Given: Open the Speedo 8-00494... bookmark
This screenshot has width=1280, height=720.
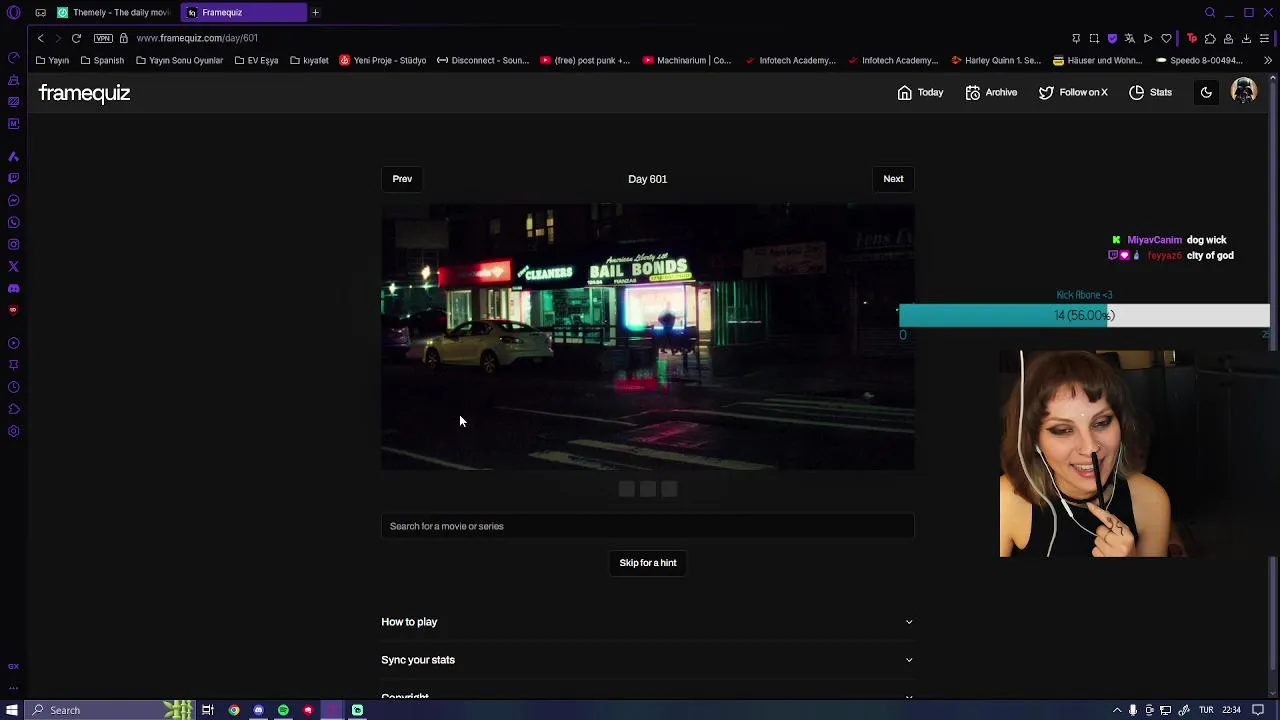Looking at the screenshot, I should 1198,60.
